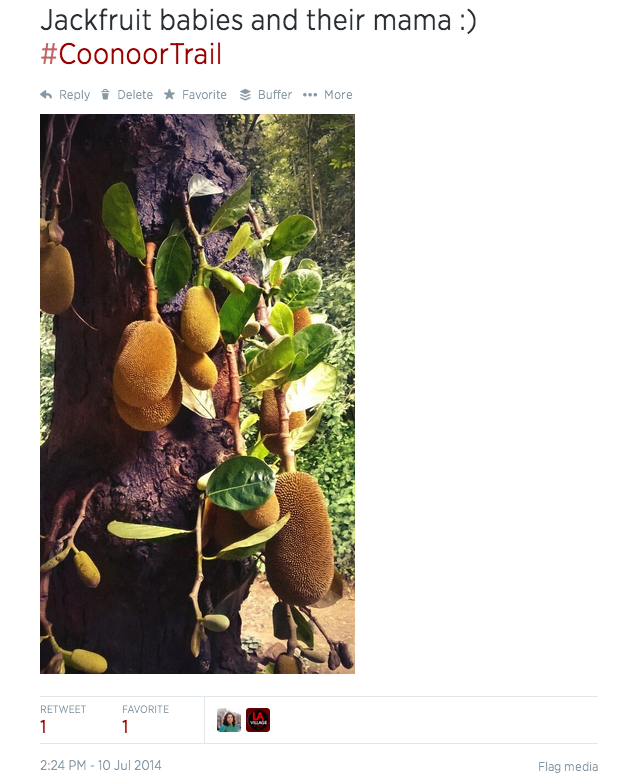
Task: Click the Reply arrow icon
Action: (46, 95)
